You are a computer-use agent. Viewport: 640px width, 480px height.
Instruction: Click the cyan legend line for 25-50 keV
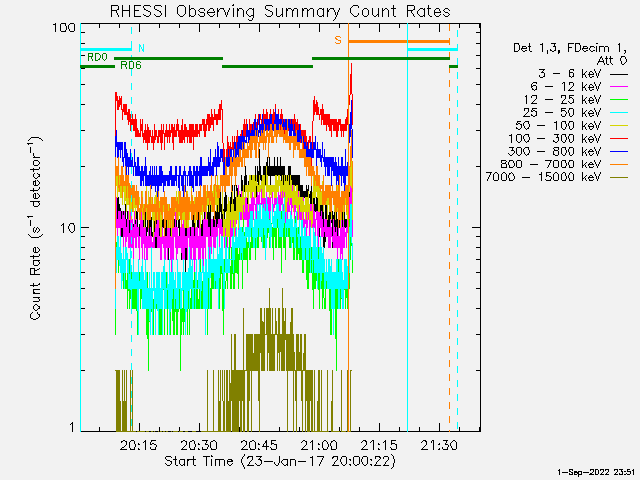click(619, 113)
